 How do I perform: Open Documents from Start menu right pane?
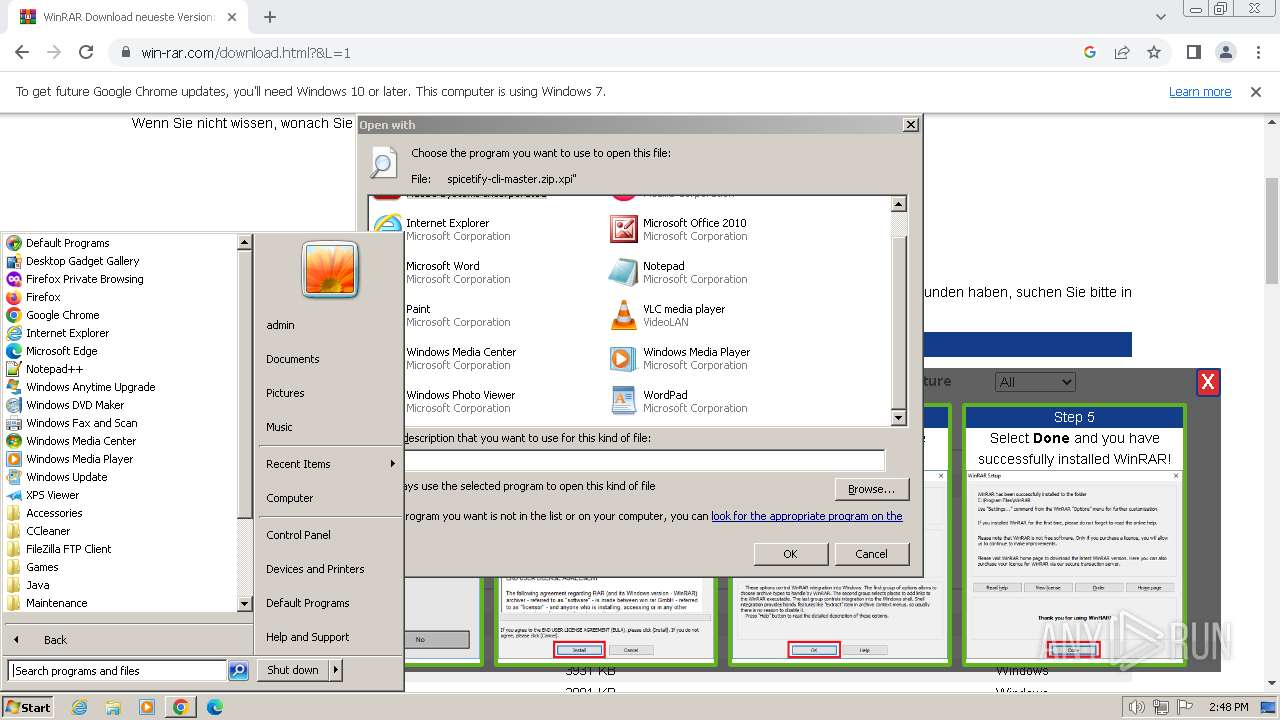[293, 359]
